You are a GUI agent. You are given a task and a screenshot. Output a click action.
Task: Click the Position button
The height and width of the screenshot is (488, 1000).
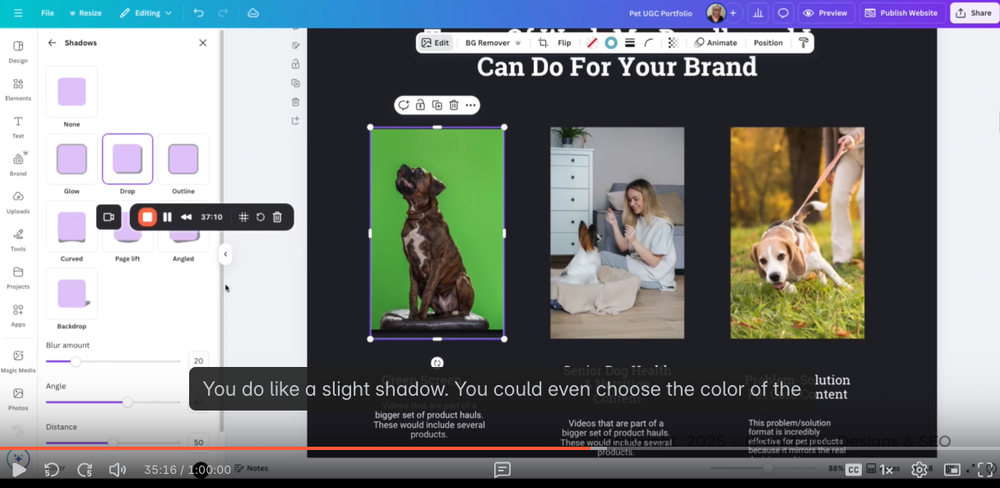[x=768, y=43]
